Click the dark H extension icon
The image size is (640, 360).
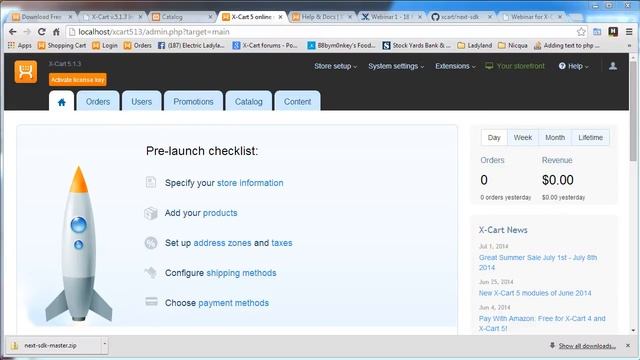[613, 32]
